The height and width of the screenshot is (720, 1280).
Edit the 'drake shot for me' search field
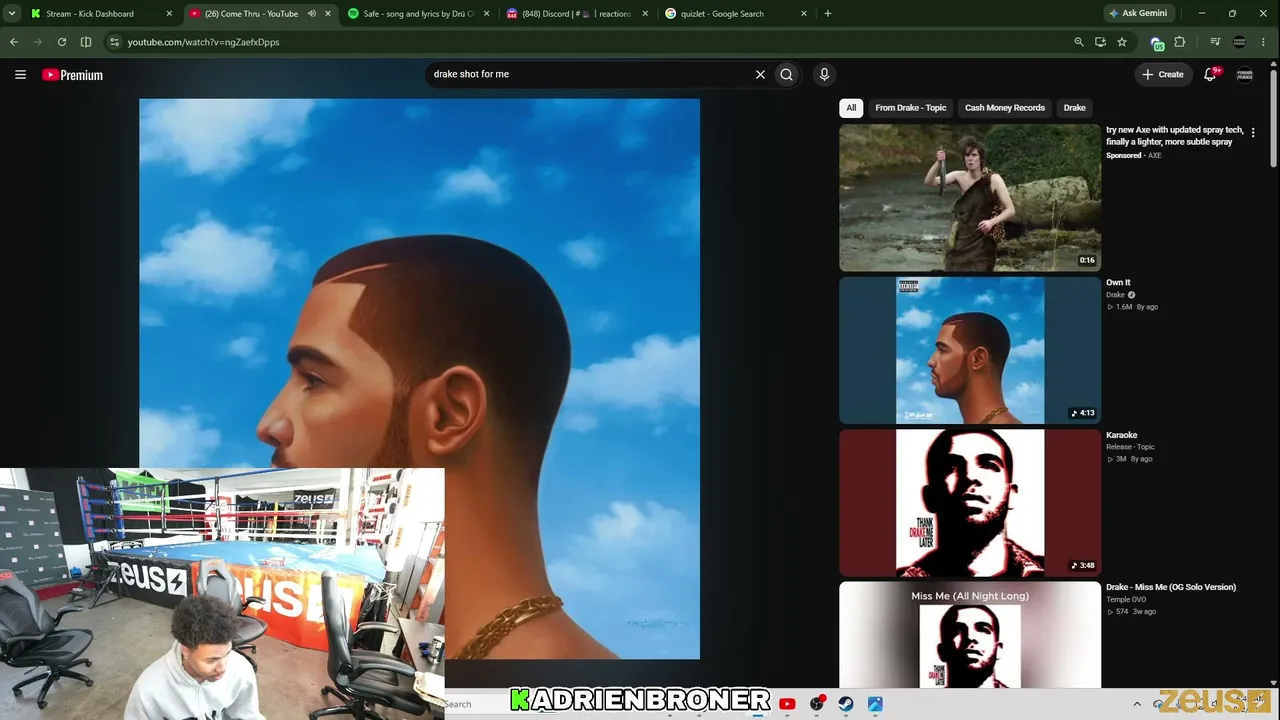click(590, 74)
